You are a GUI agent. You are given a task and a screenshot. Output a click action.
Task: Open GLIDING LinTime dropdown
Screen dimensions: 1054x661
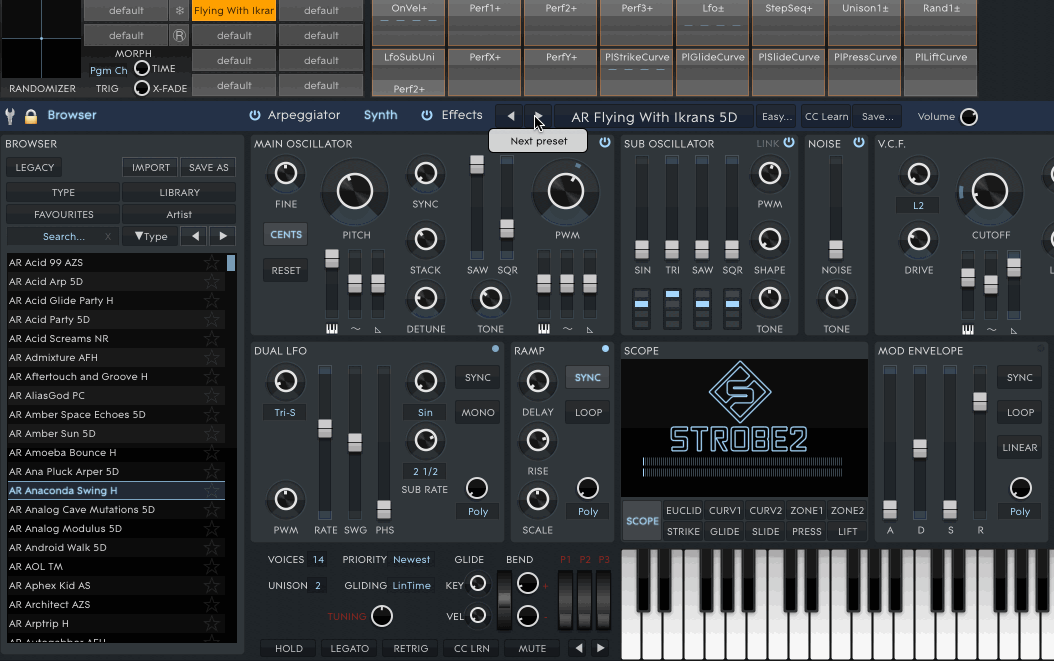click(411, 586)
